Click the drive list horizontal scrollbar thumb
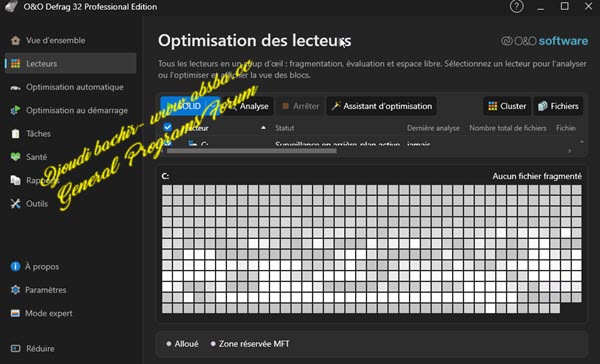 pos(252,151)
